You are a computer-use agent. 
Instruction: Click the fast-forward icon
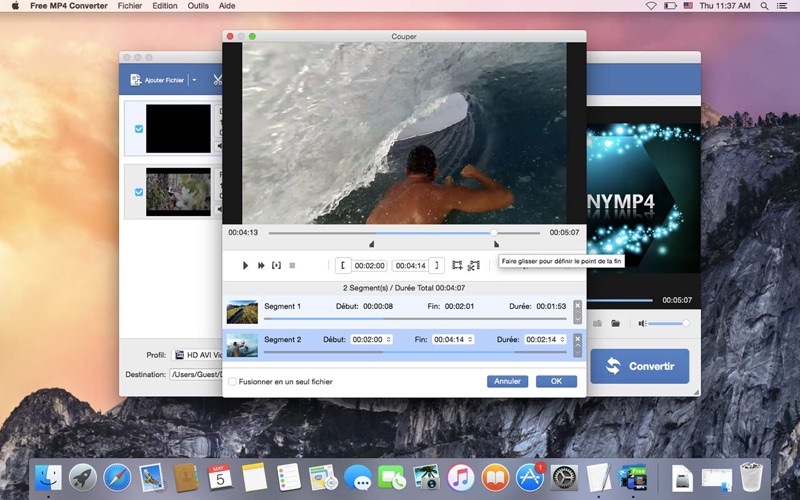pyautogui.click(x=261, y=265)
